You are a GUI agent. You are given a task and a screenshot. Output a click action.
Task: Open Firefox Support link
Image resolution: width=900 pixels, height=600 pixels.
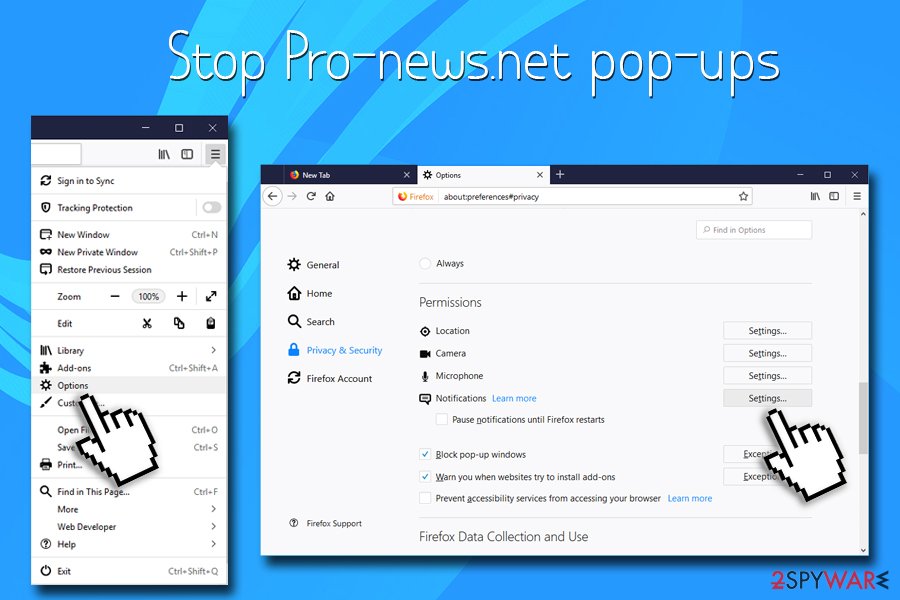click(x=325, y=523)
